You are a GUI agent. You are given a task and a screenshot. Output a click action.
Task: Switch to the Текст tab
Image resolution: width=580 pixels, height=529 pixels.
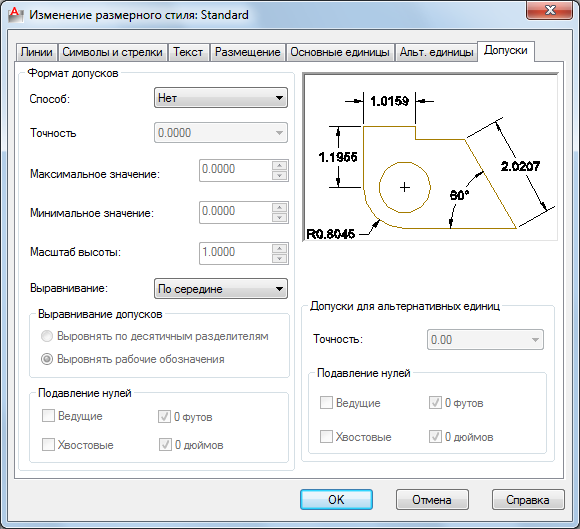click(x=188, y=52)
